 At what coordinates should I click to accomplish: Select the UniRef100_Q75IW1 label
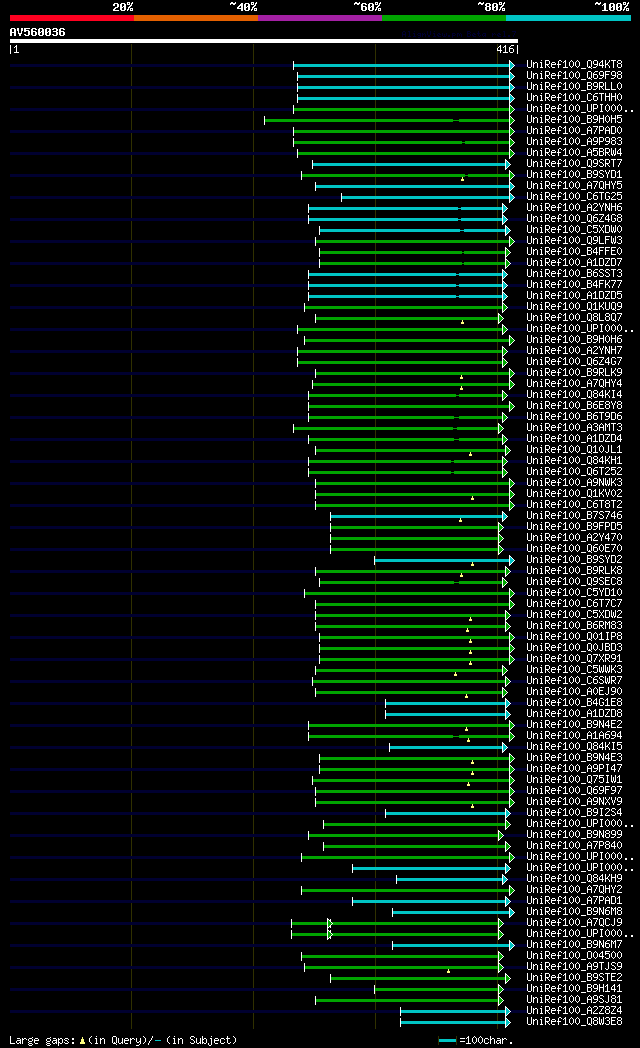click(x=574, y=780)
